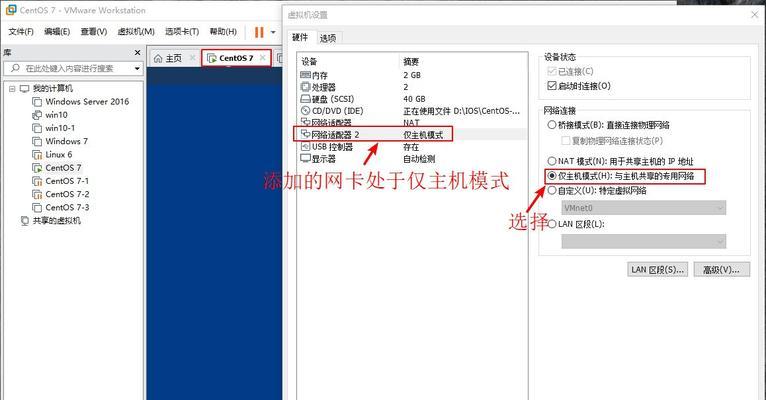Toggle 启动时连接(O) checkbox
The height and width of the screenshot is (400, 766).
pyautogui.click(x=552, y=86)
